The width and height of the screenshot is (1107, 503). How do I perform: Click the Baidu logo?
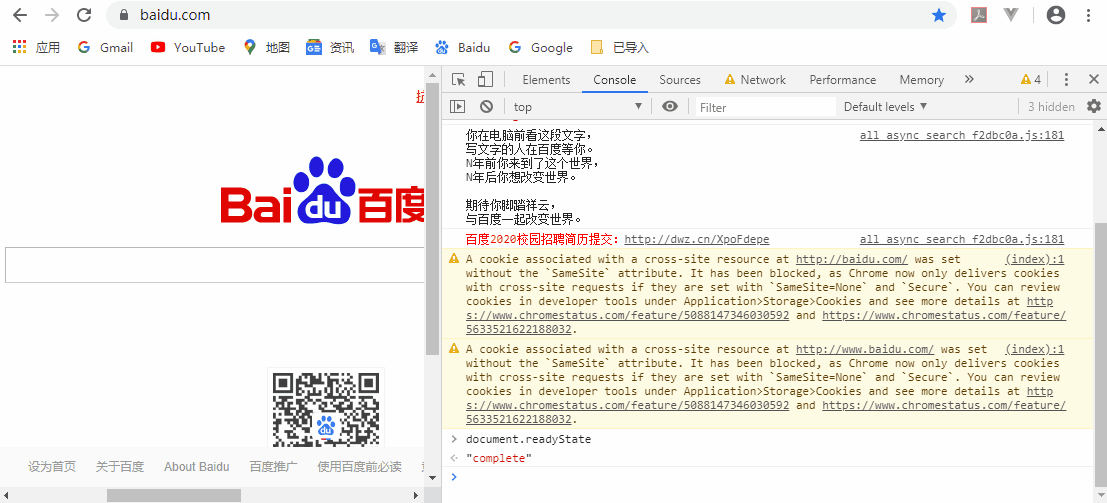[322, 191]
